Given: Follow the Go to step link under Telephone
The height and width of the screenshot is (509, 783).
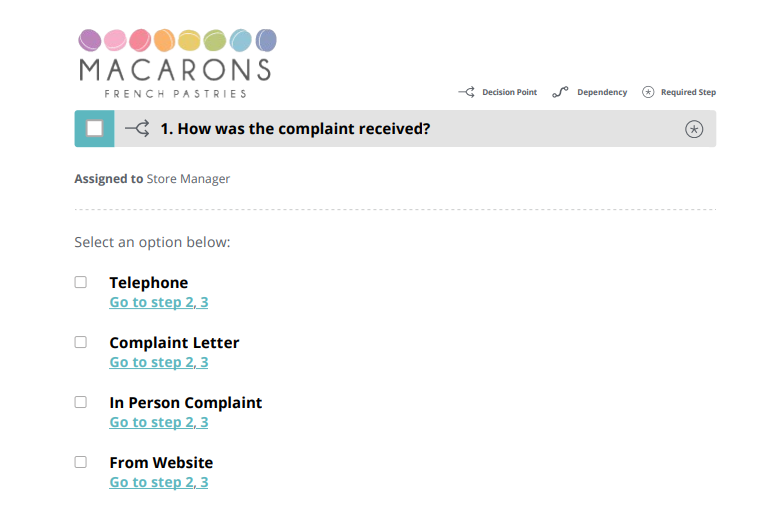Looking at the screenshot, I should coord(159,302).
